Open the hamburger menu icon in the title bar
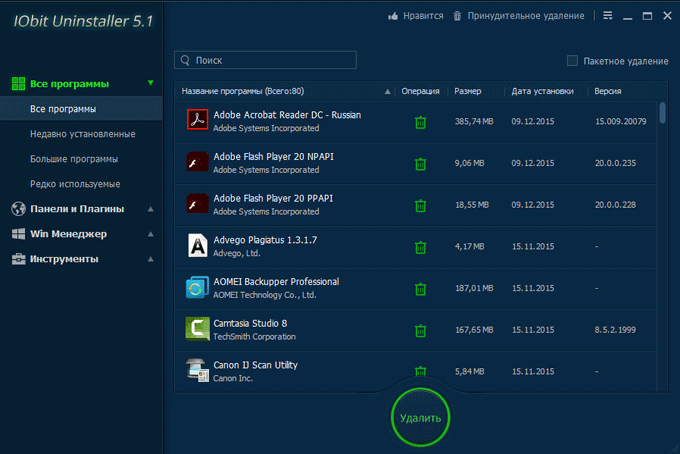680x454 pixels. 608,16
